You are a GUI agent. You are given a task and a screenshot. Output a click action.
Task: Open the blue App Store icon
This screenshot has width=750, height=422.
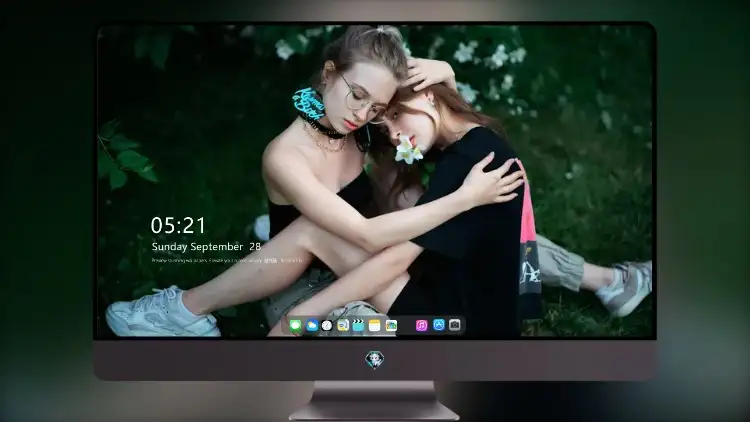(x=439, y=325)
